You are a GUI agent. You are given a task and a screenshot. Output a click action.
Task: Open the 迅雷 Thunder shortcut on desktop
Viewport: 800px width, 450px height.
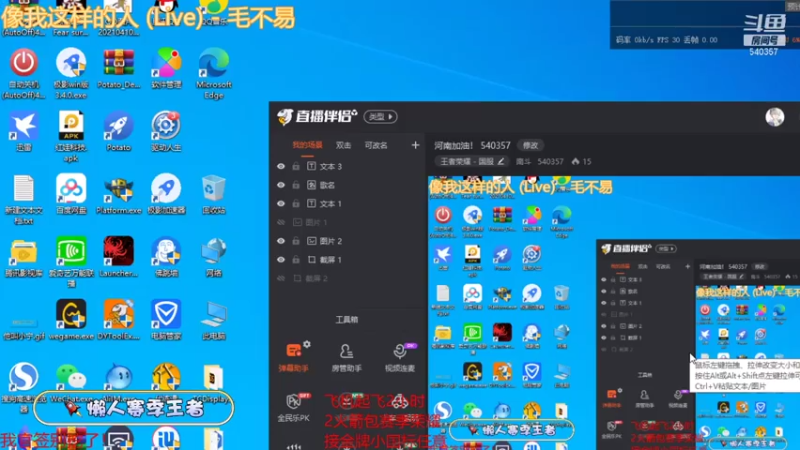[23, 132]
